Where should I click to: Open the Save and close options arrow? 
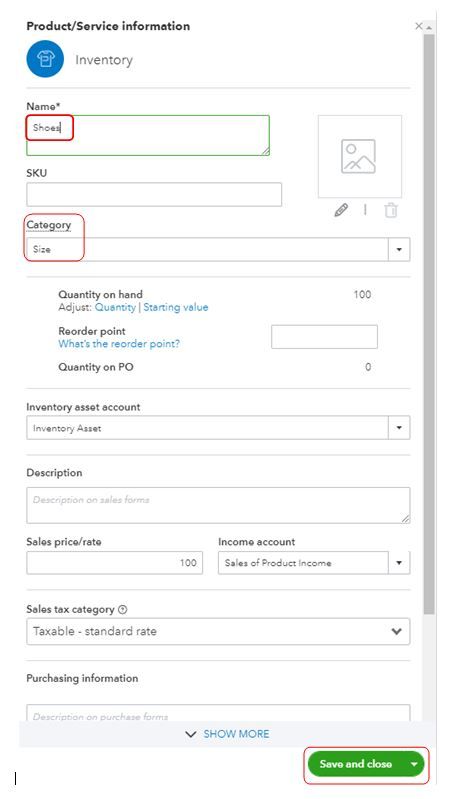tap(414, 764)
